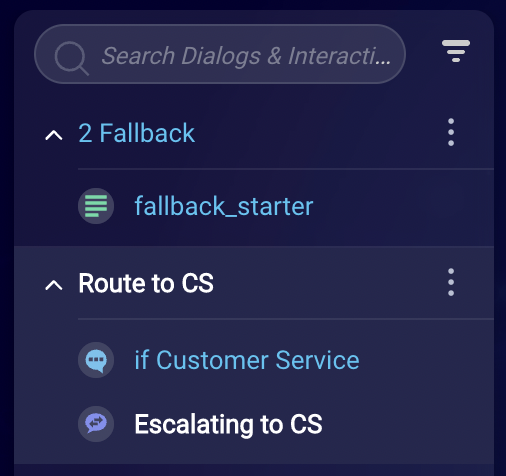Click the divider line under 2 Fallback

pos(286,169)
